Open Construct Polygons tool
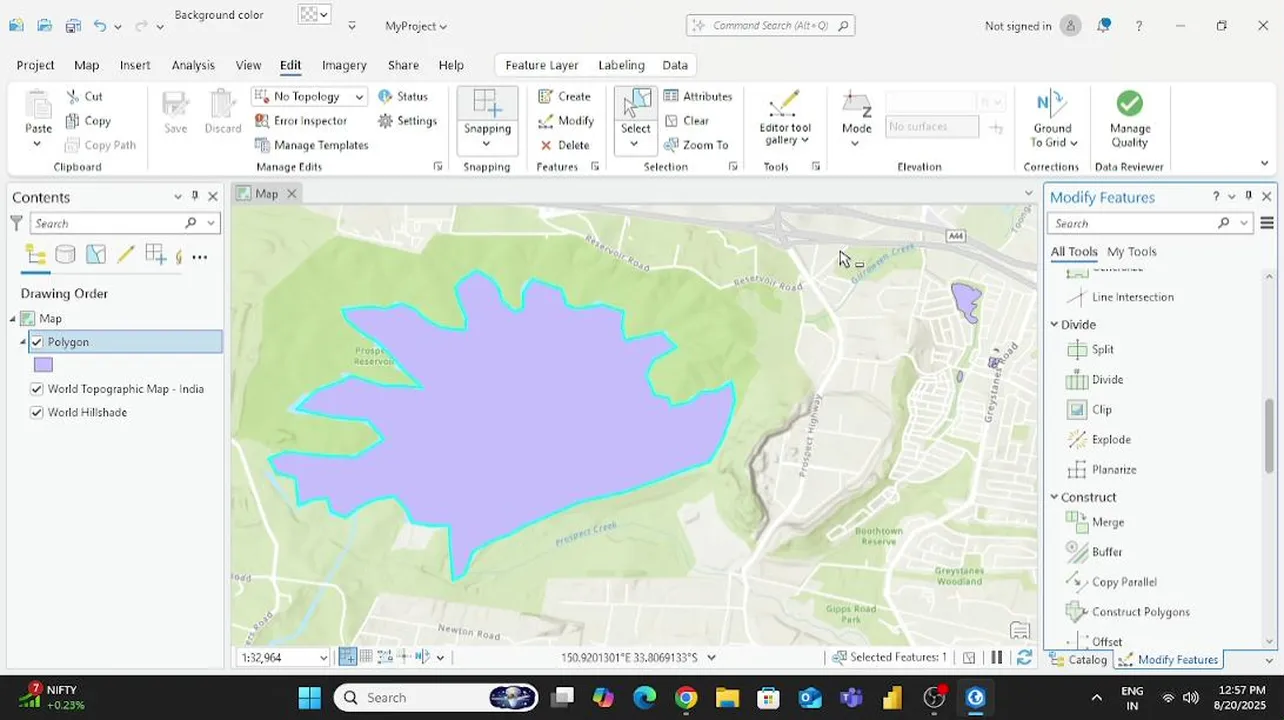1284x720 pixels. [1127, 612]
